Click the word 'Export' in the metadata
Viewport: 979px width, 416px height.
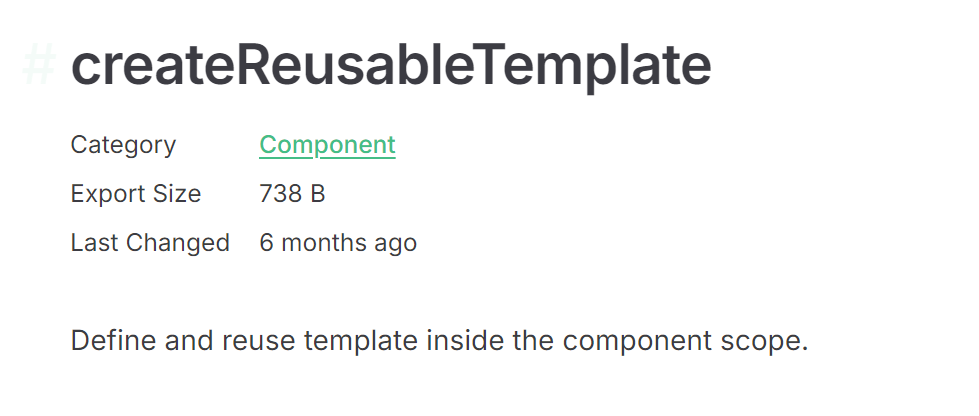(x=105, y=194)
